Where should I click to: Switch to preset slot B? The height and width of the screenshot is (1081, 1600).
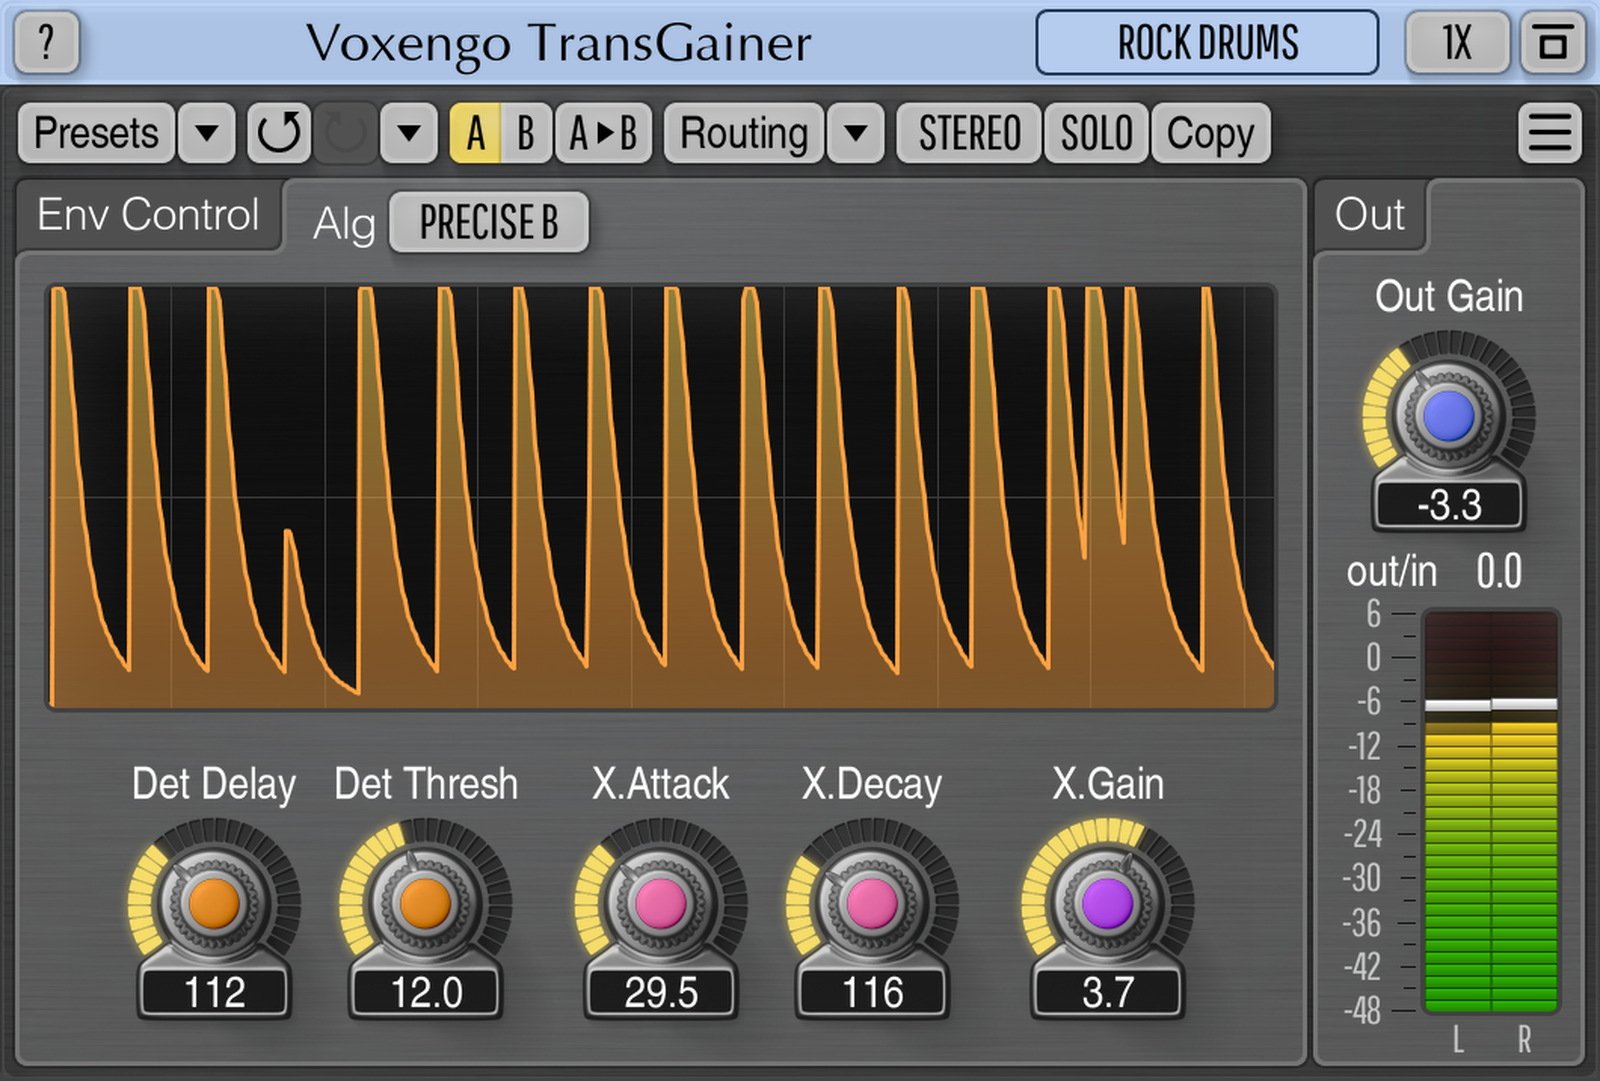pyautogui.click(x=524, y=132)
